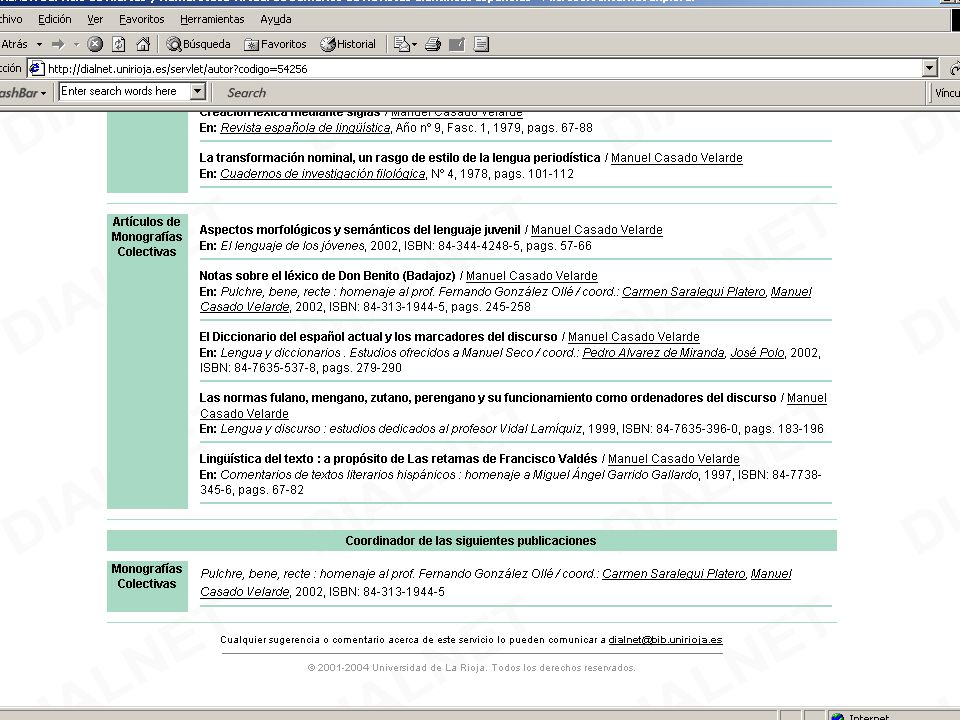Open the José Polo coordinator link
The image size is (960, 720).
click(x=757, y=353)
